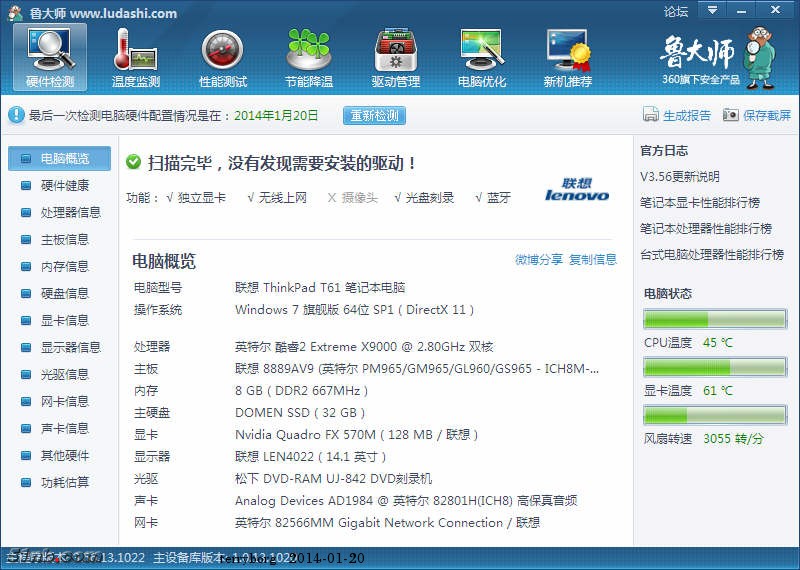Go to 功耗估算 power estimation item
This screenshot has width=800, height=570.
coord(64,482)
